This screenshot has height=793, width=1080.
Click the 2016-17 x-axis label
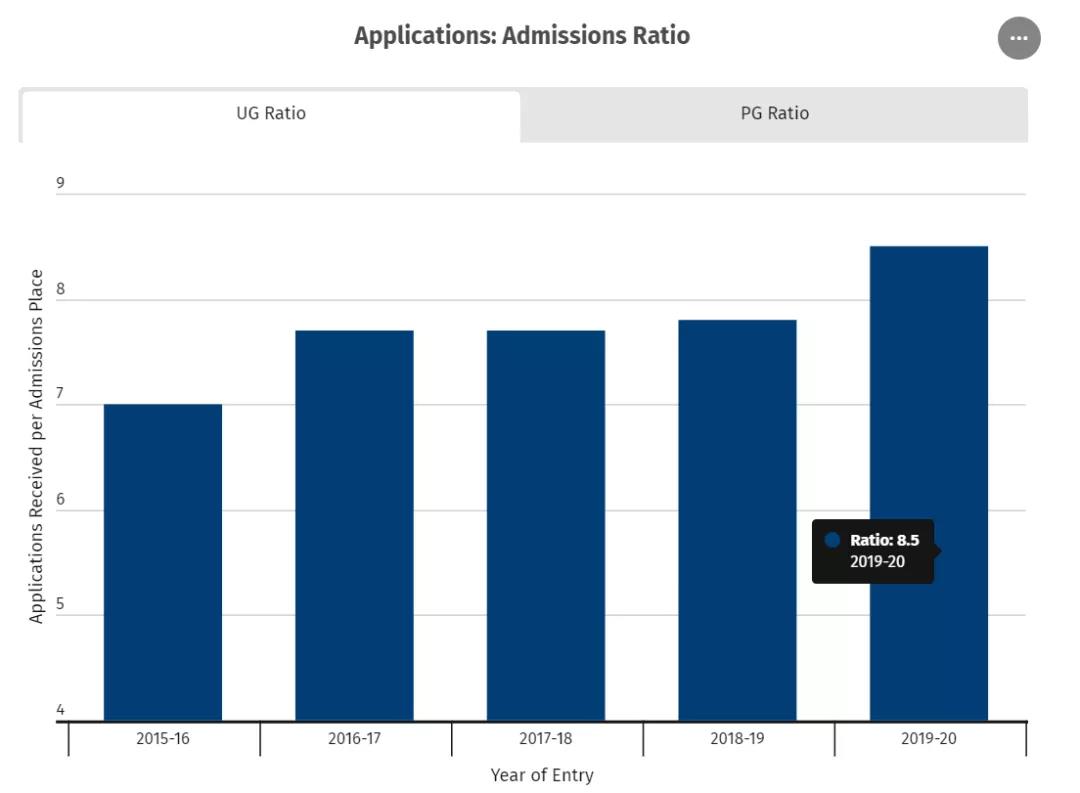pos(354,739)
